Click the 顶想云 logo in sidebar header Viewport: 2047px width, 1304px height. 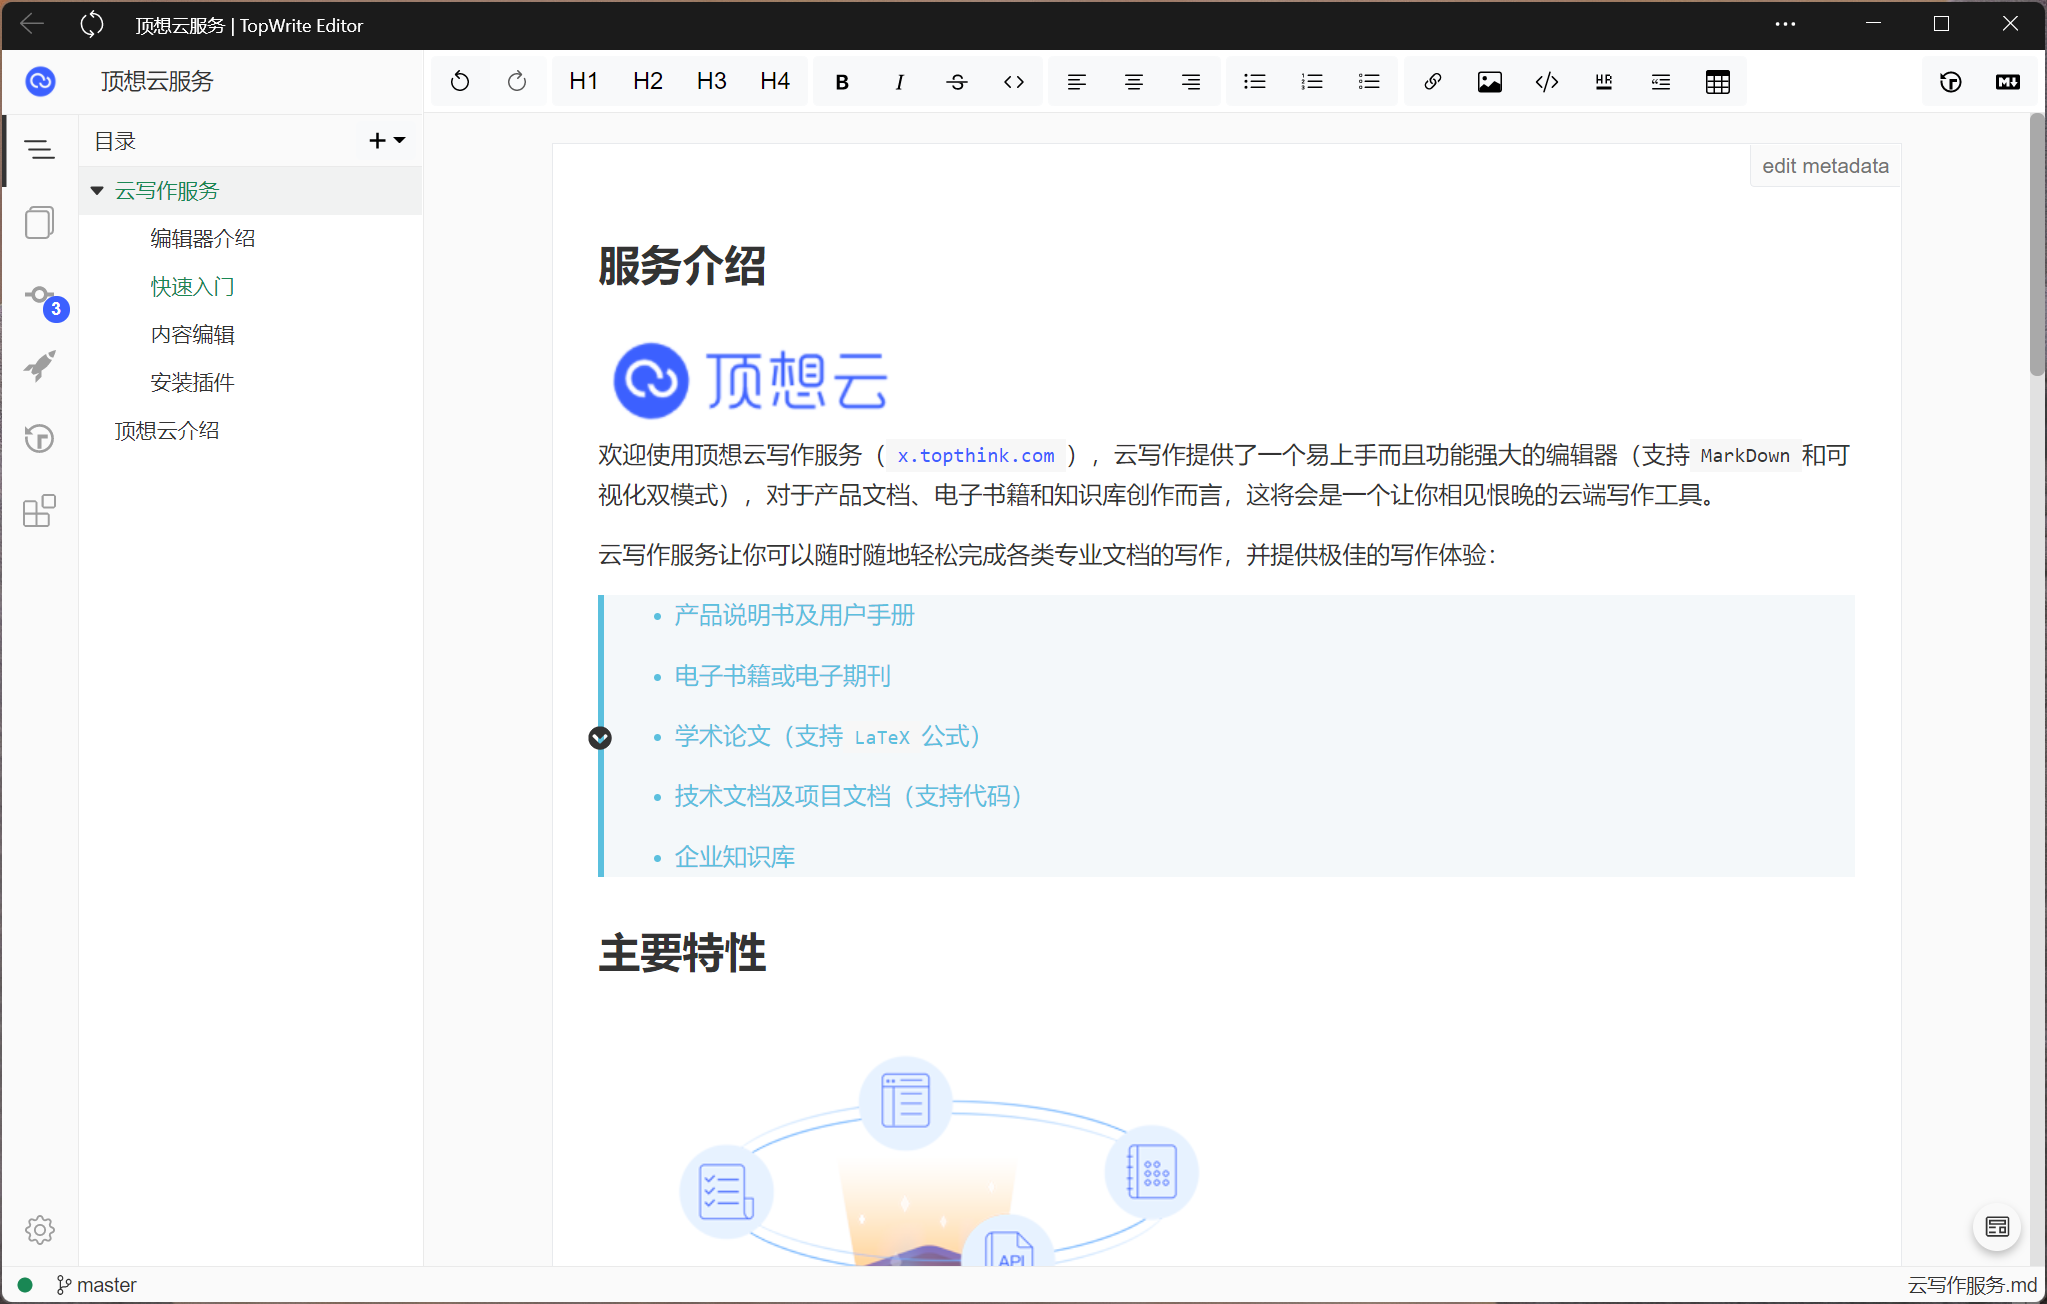41,81
